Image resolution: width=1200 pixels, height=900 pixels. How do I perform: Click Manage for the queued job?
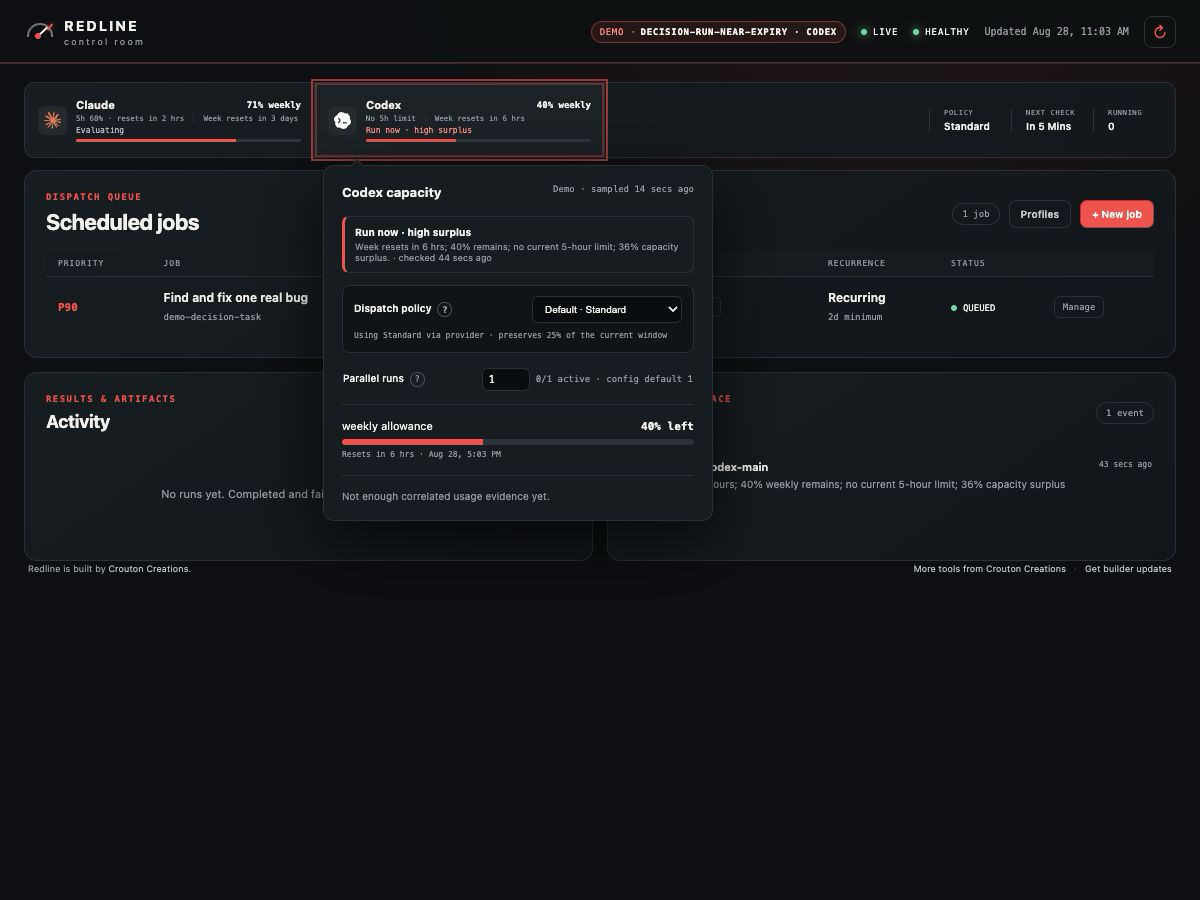(x=1079, y=307)
